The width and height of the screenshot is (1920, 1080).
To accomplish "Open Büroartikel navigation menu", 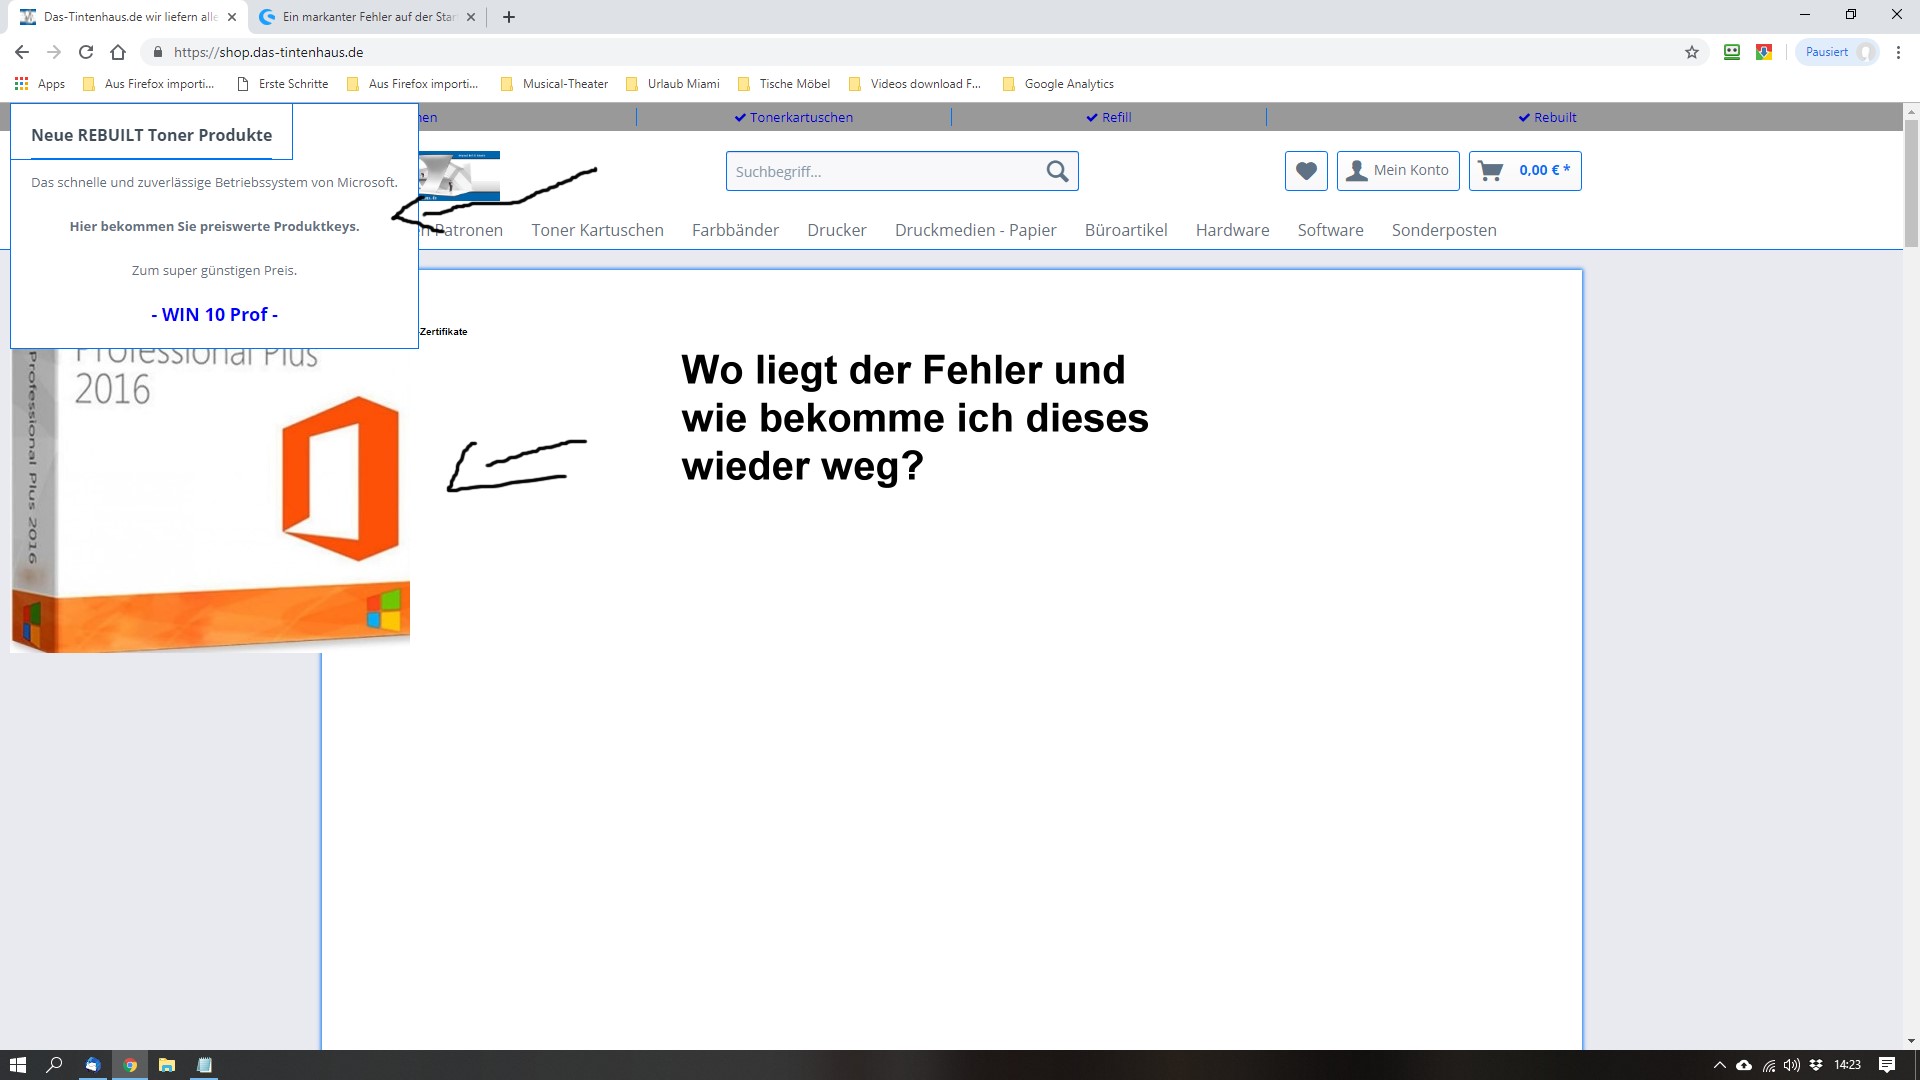I will click(1126, 230).
